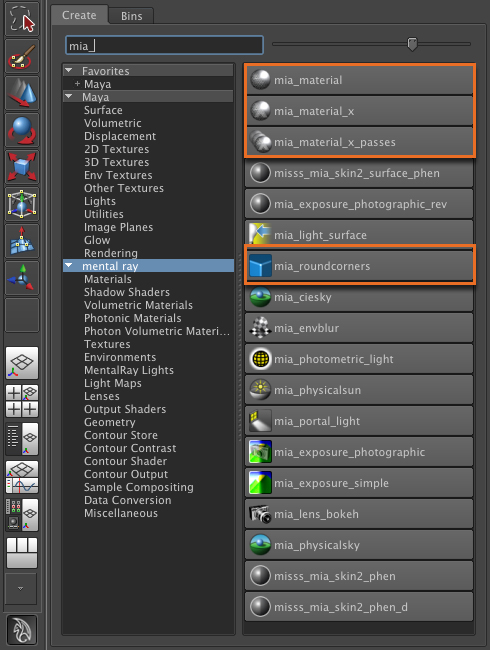This screenshot has height=650, width=490.
Task: Switch to the Create tab
Action: (79, 15)
